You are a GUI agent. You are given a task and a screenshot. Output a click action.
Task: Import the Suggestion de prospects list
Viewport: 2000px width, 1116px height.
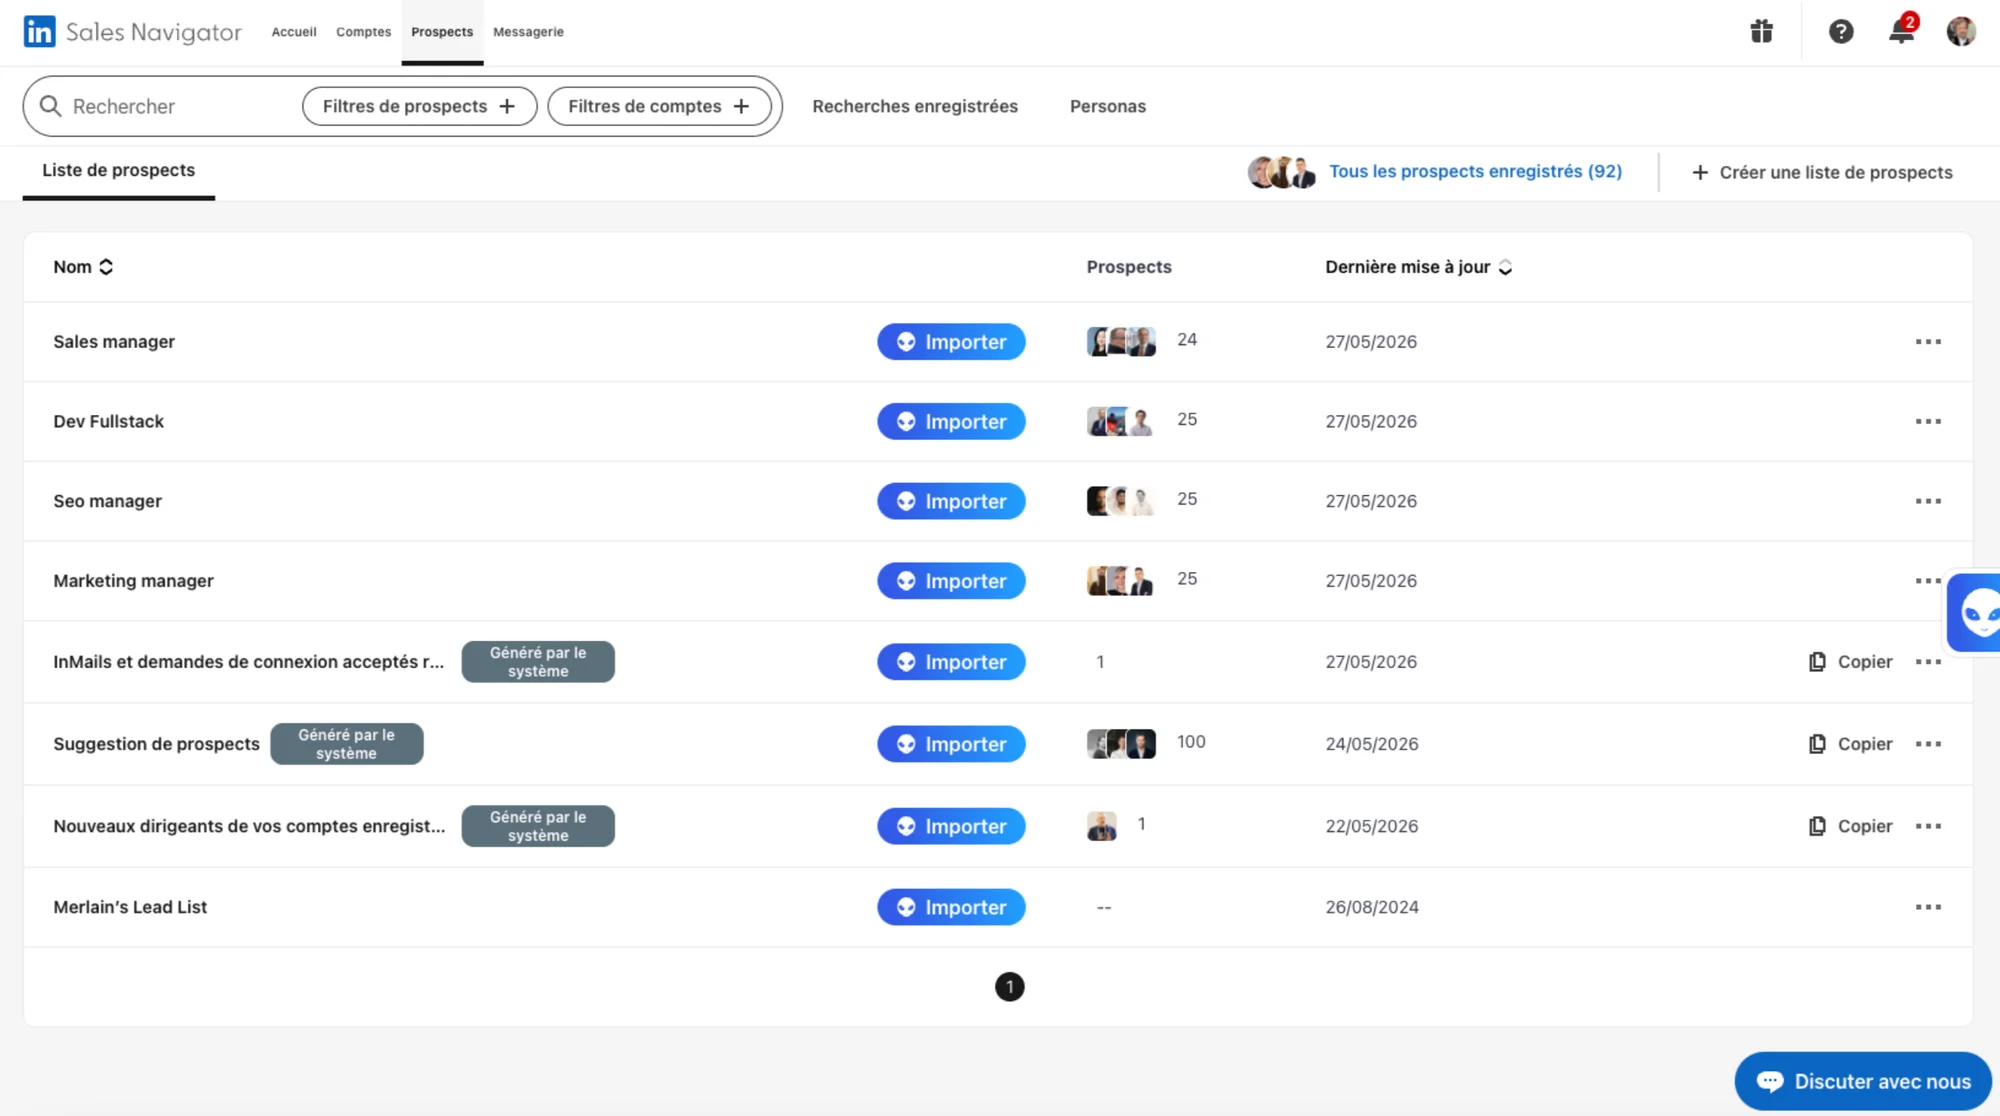pyautogui.click(x=951, y=744)
